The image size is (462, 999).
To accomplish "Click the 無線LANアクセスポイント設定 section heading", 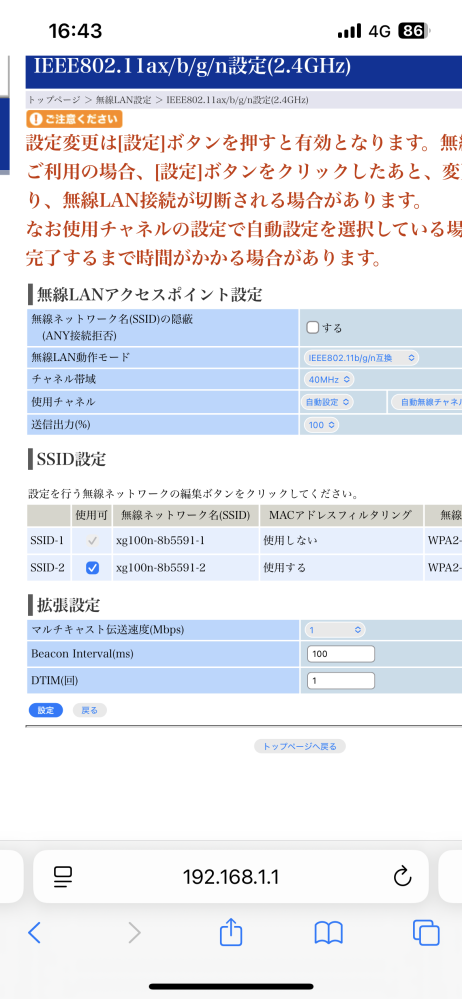I will click(x=150, y=295).
